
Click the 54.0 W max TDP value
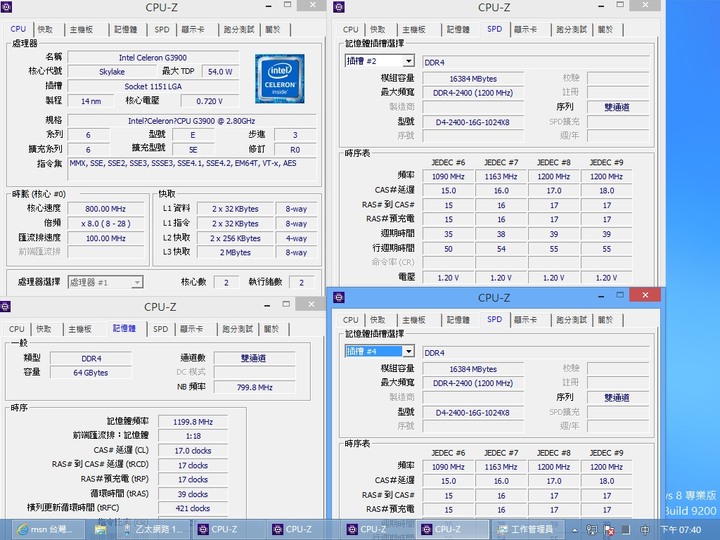click(220, 72)
